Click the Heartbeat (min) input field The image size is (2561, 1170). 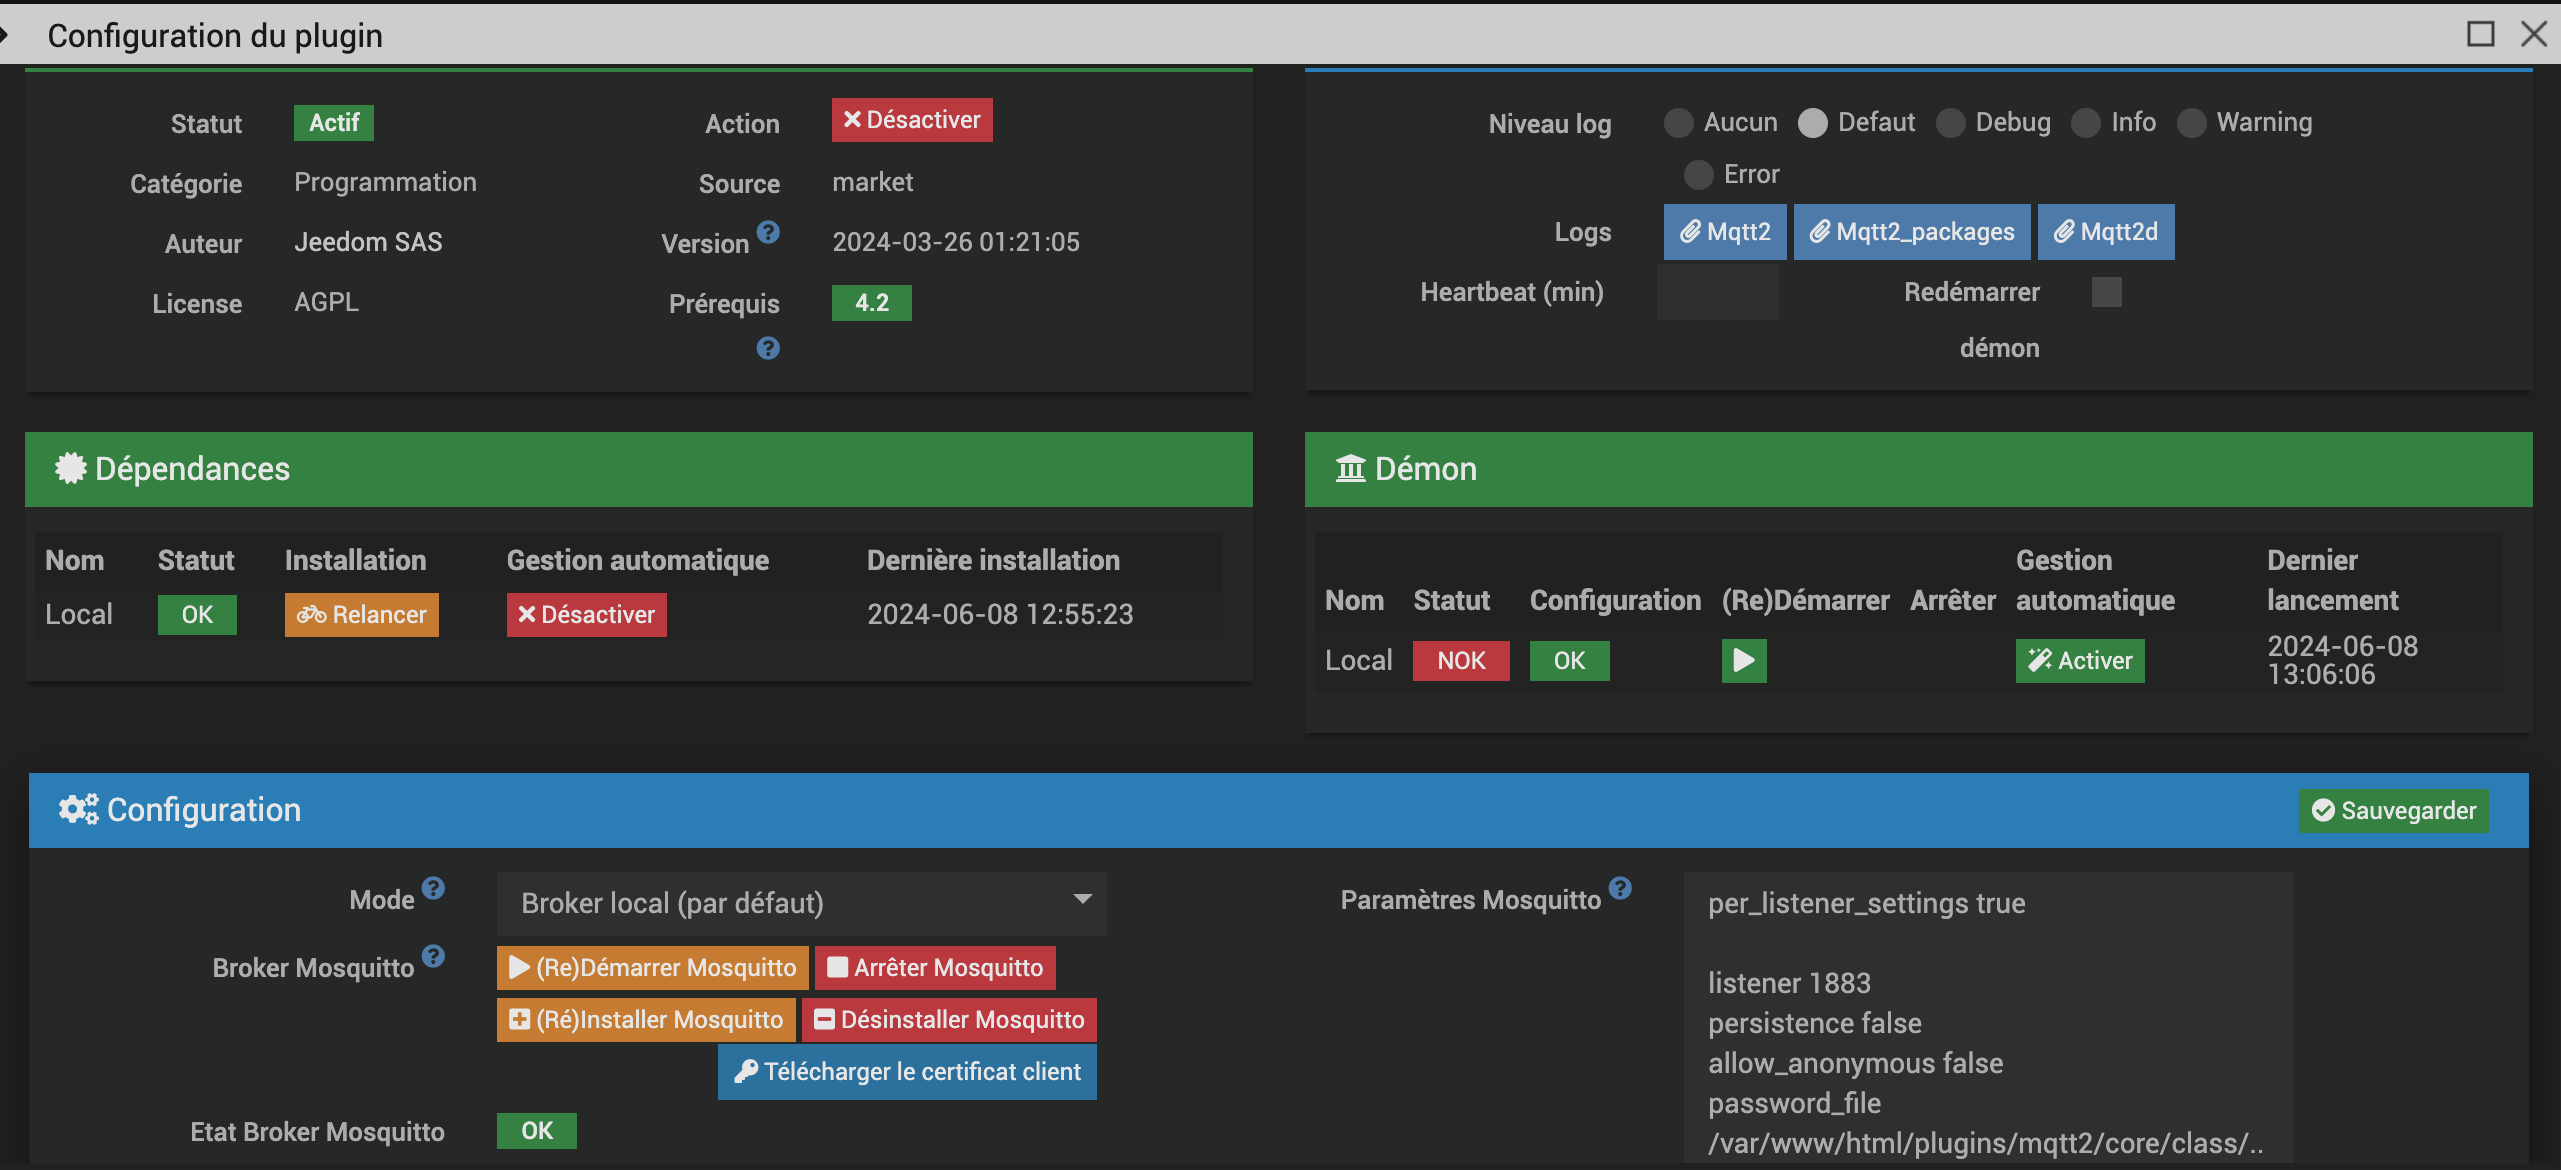[1717, 293]
